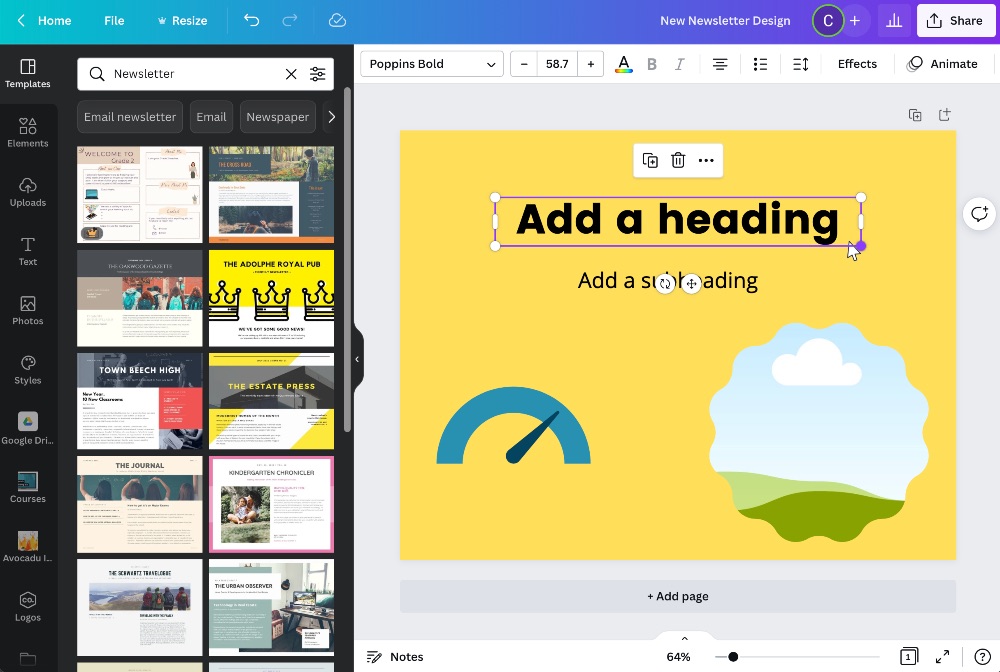The height and width of the screenshot is (672, 1000).
Task: Open the Share menu
Action: (x=955, y=20)
